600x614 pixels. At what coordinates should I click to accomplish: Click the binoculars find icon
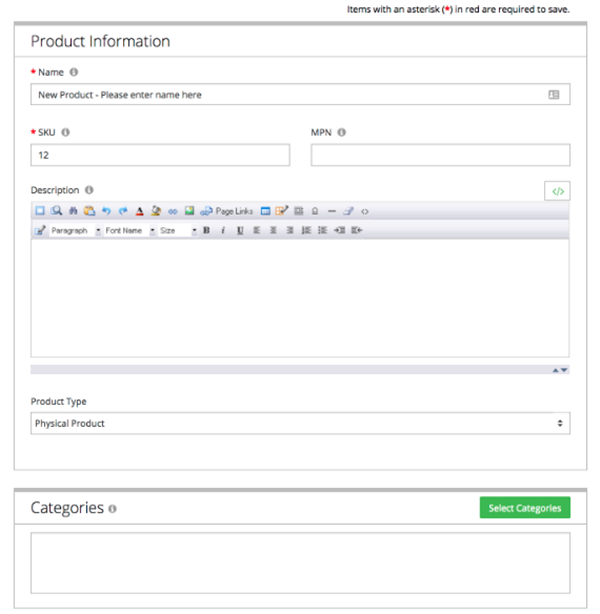point(57,211)
